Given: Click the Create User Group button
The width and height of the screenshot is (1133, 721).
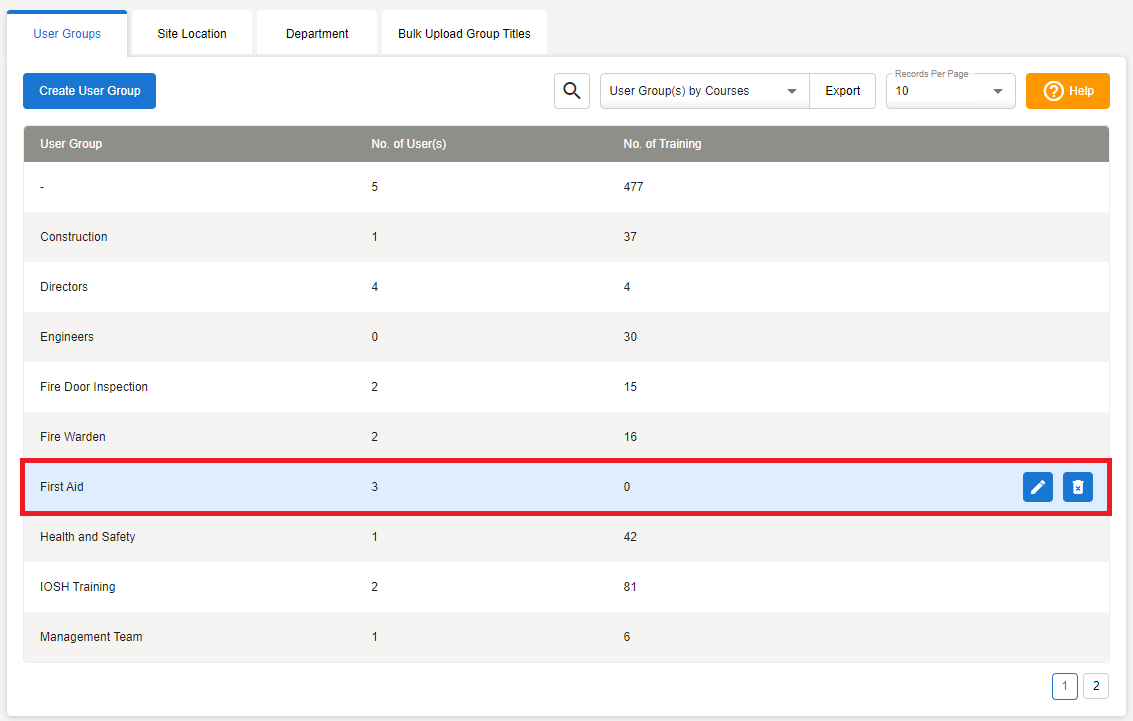Looking at the screenshot, I should [x=89, y=91].
